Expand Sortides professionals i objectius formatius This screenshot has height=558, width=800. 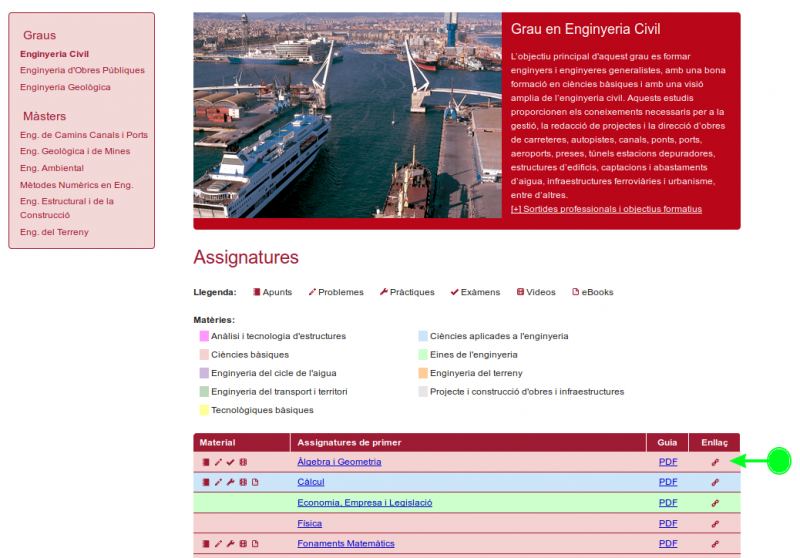point(606,209)
